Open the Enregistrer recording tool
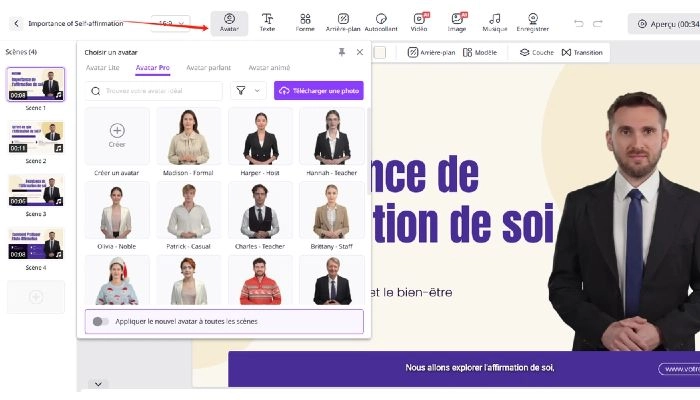Viewport: 700px width, 400px height. pos(533,23)
